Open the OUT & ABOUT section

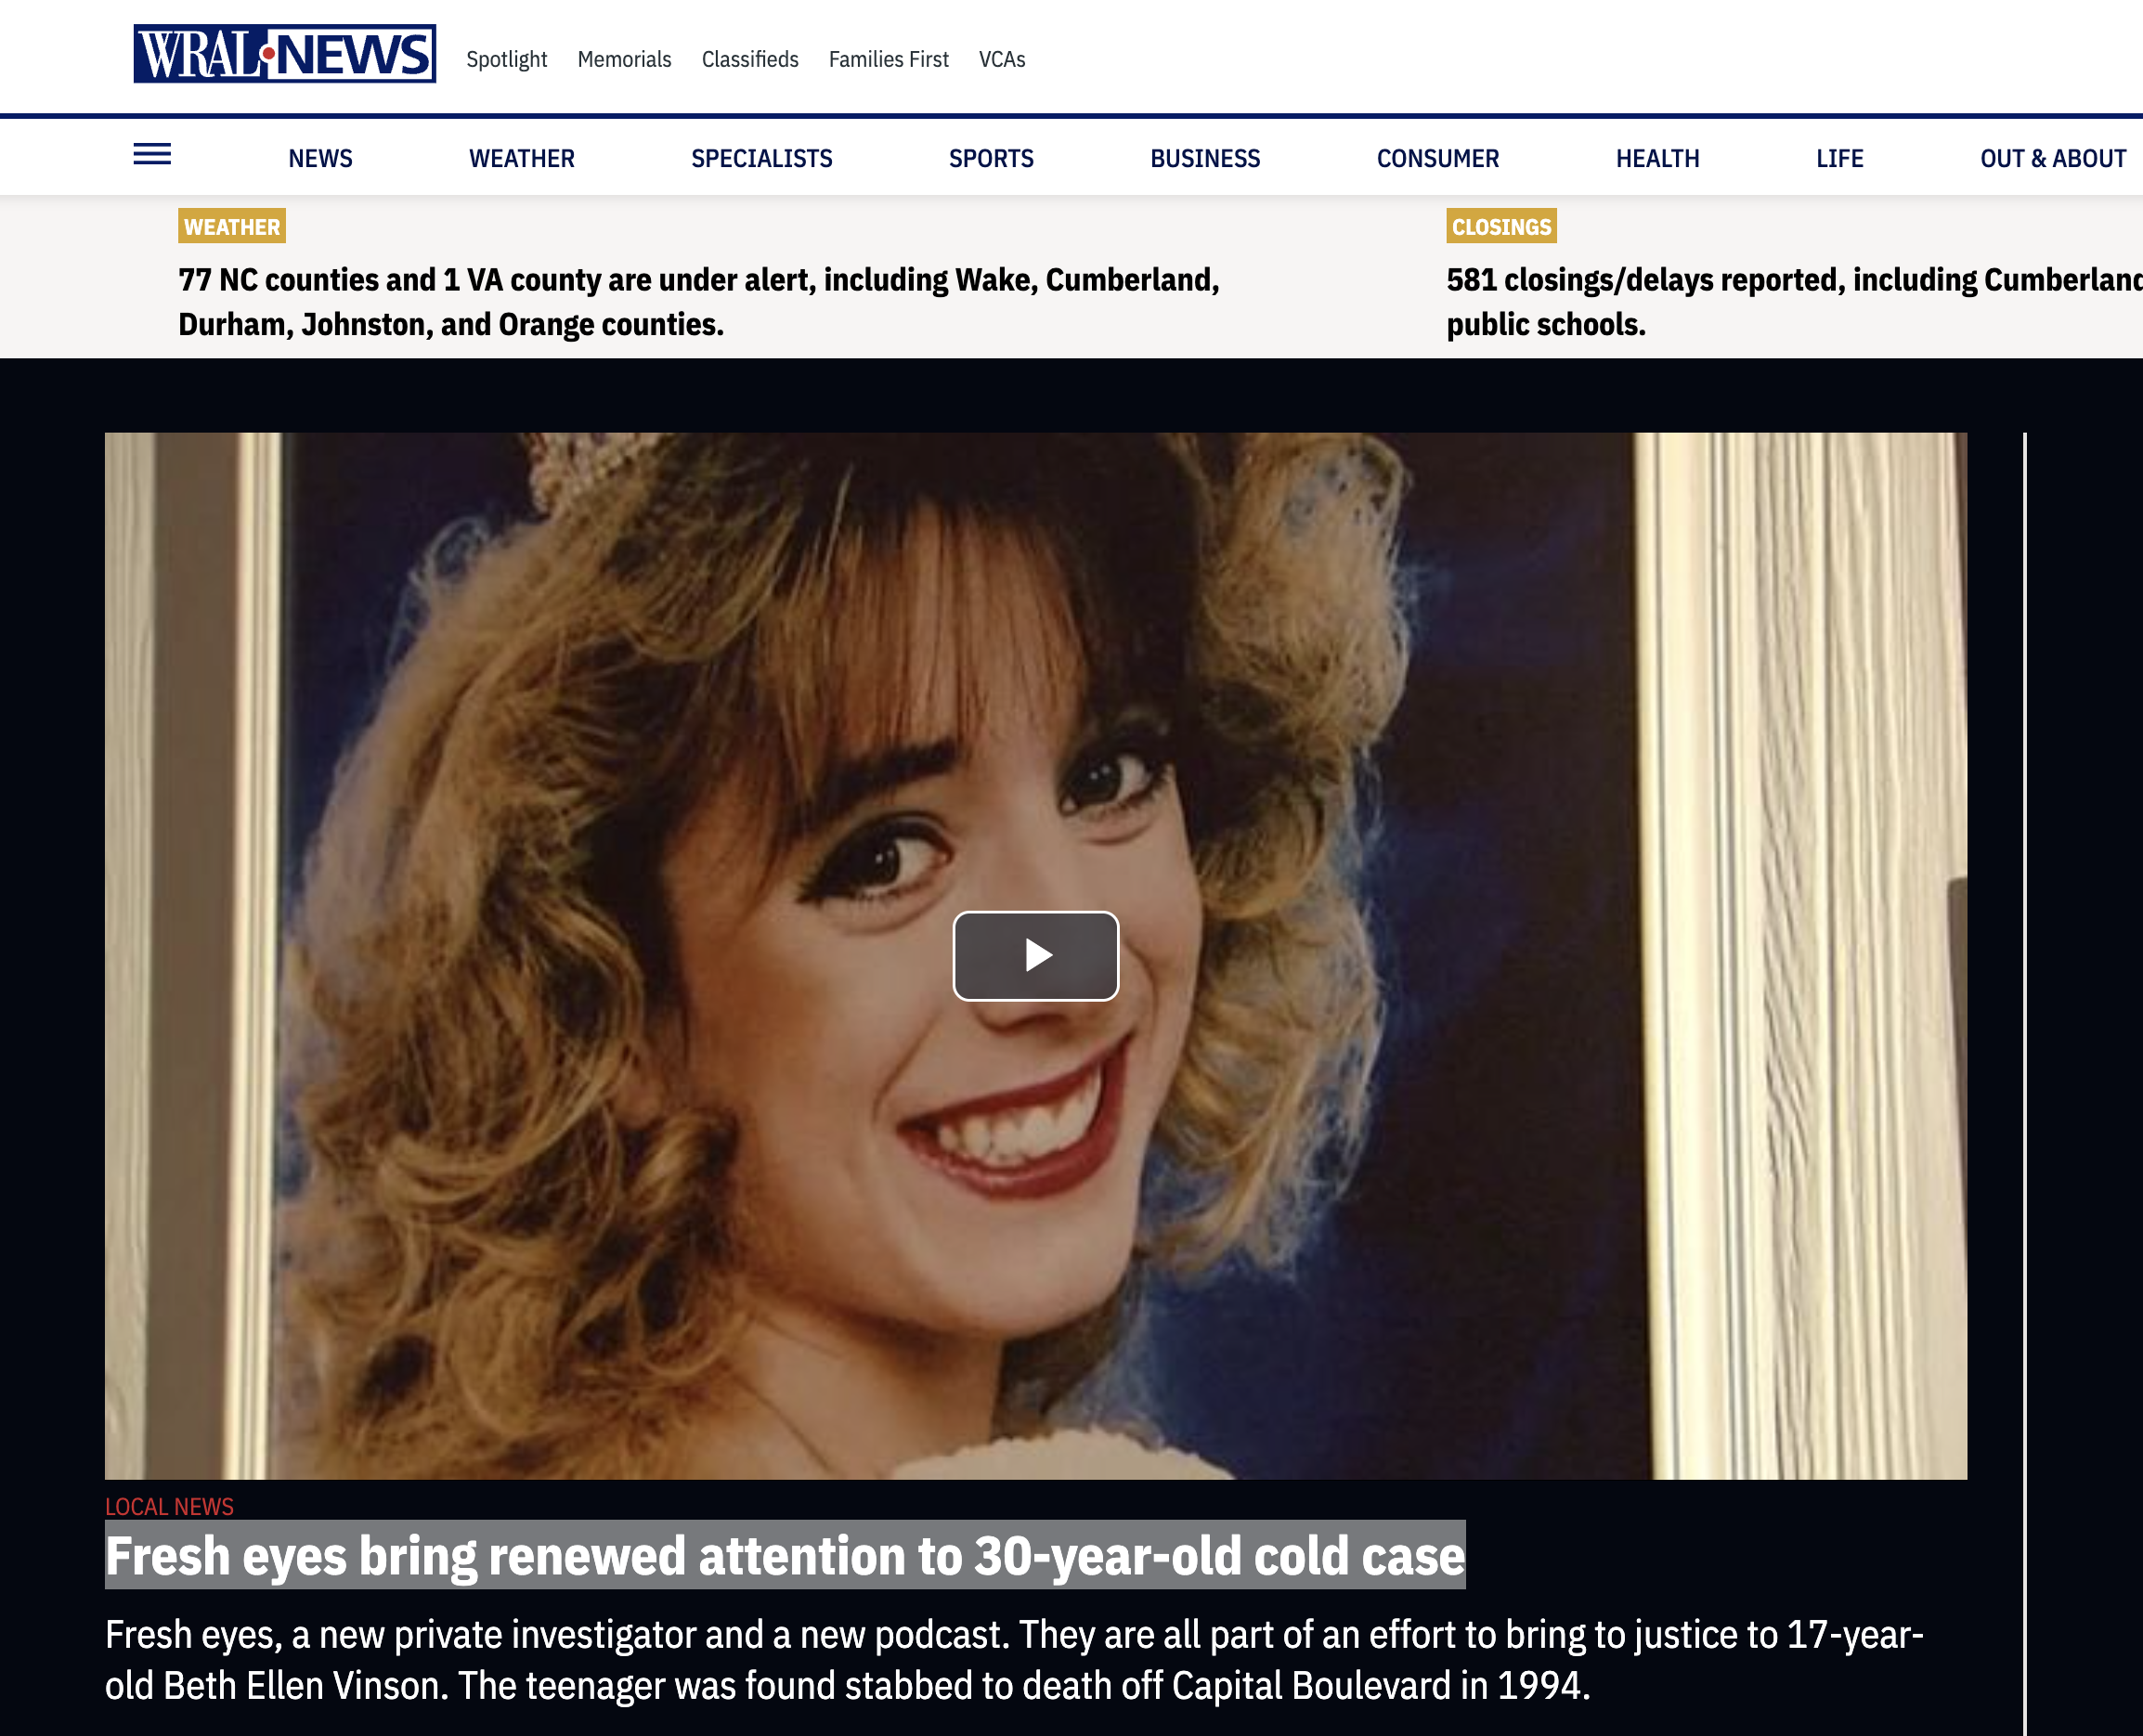(2052, 159)
